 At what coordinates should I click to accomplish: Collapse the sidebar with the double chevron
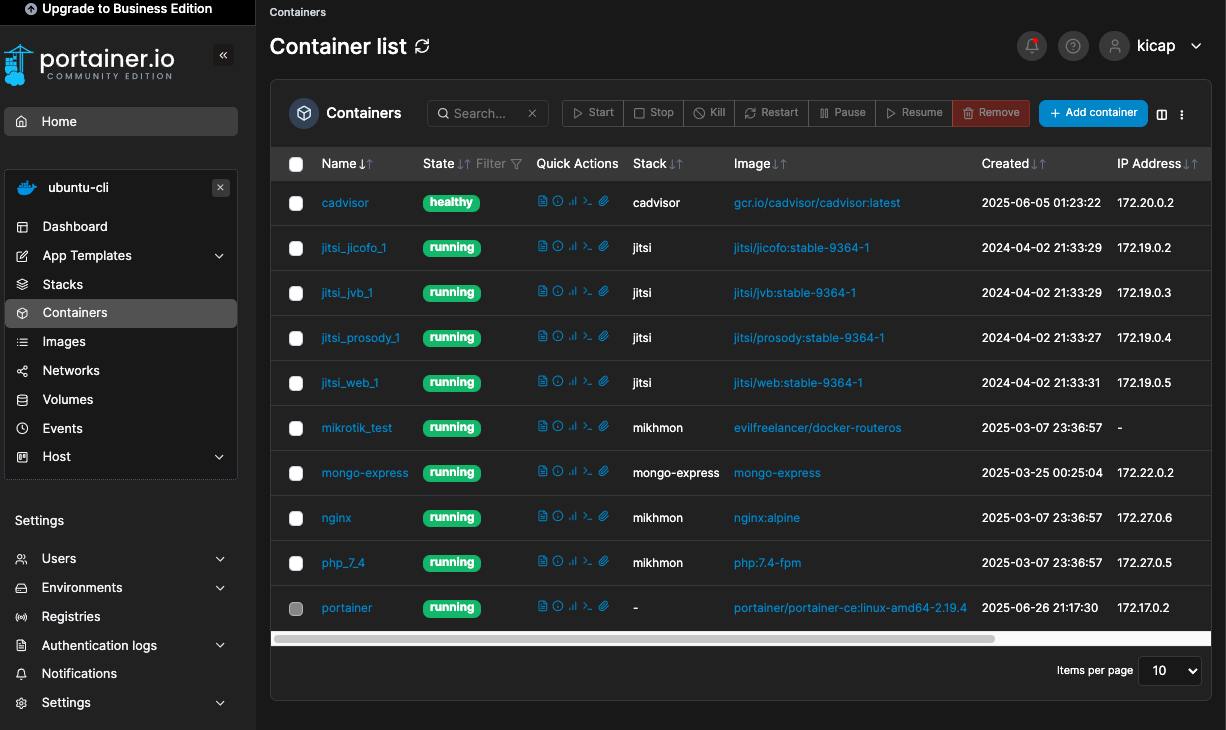coord(224,56)
